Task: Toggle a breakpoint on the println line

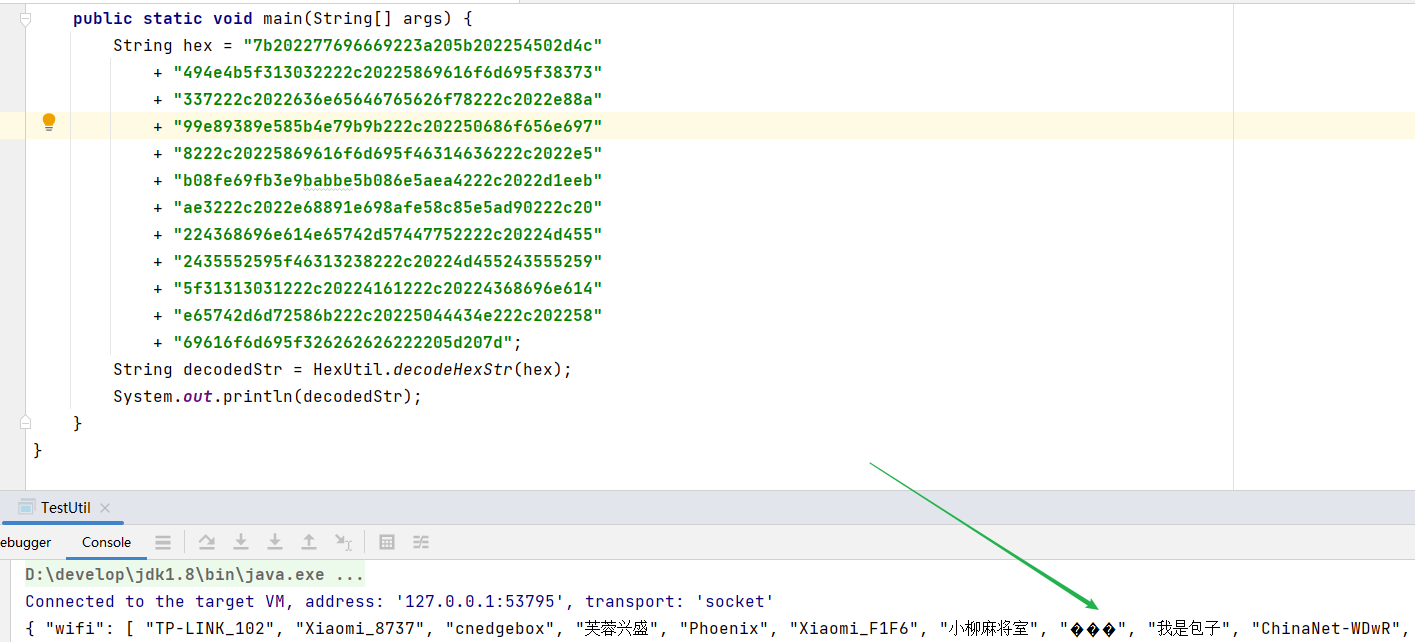Action: click(x=48, y=396)
